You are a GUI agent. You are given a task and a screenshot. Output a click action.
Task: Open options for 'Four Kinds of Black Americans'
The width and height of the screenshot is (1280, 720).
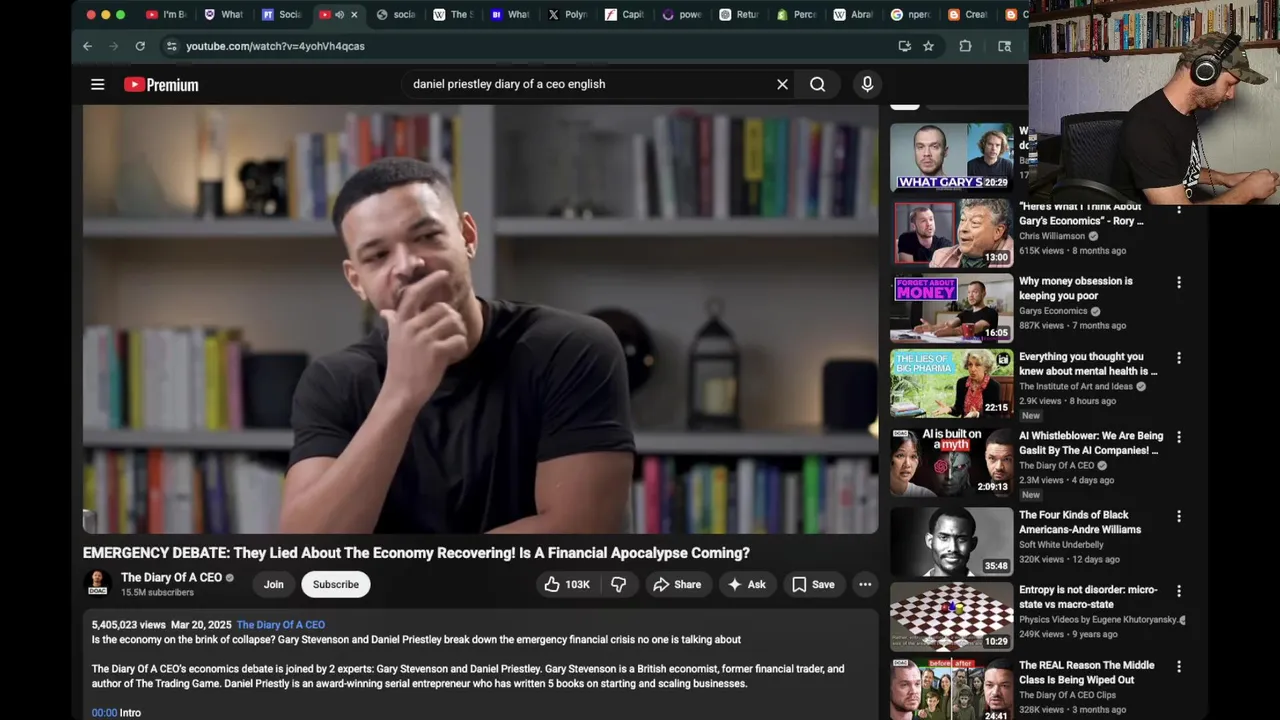click(x=1179, y=516)
